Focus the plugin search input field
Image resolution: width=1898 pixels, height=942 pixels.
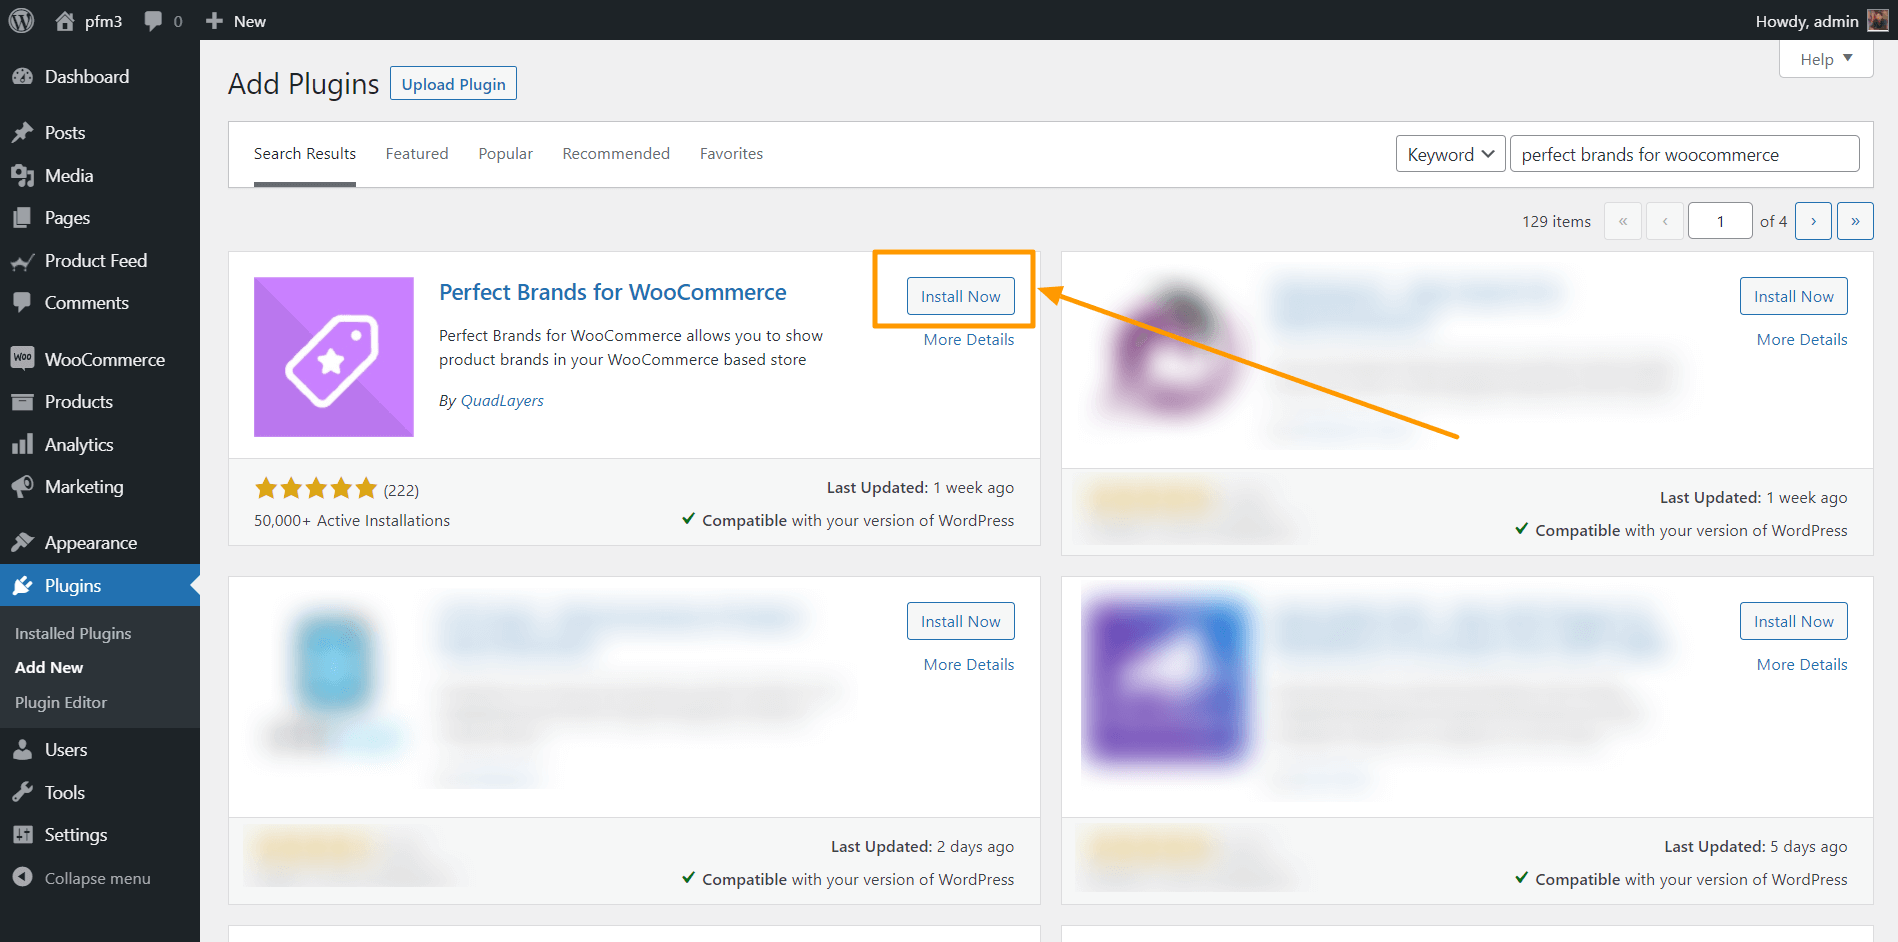(1684, 154)
